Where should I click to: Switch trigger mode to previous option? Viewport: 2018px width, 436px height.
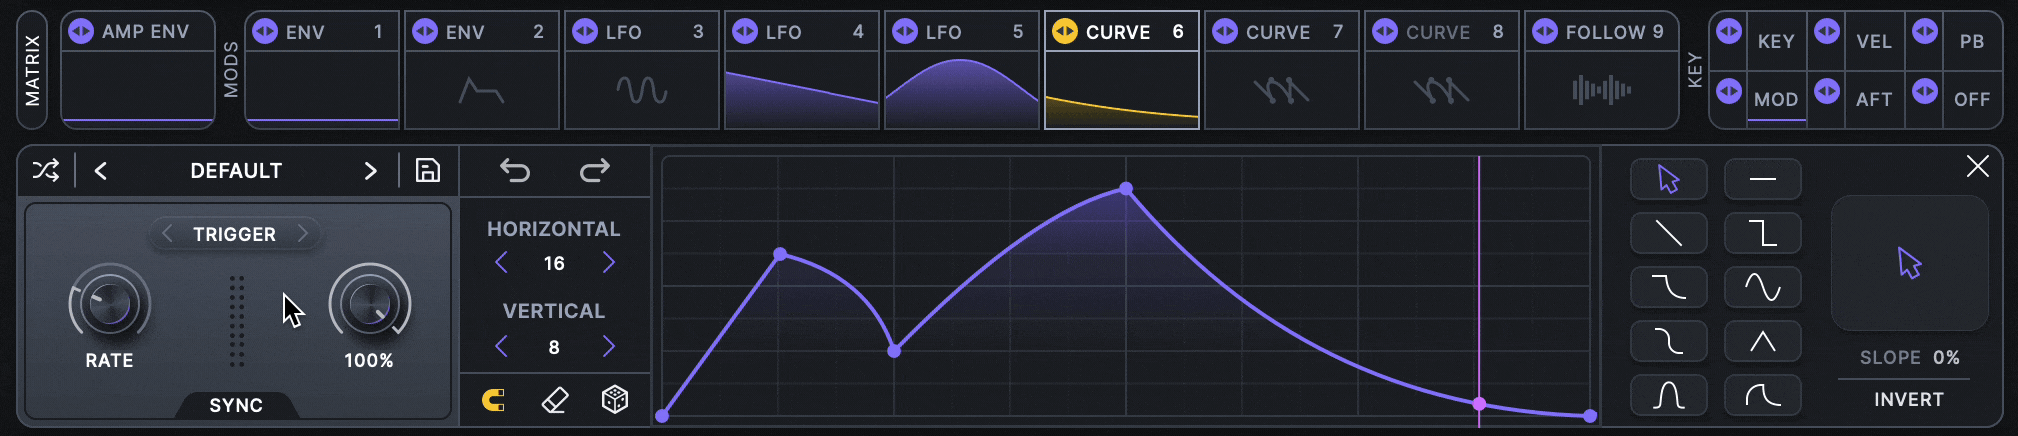pyautogui.click(x=167, y=234)
